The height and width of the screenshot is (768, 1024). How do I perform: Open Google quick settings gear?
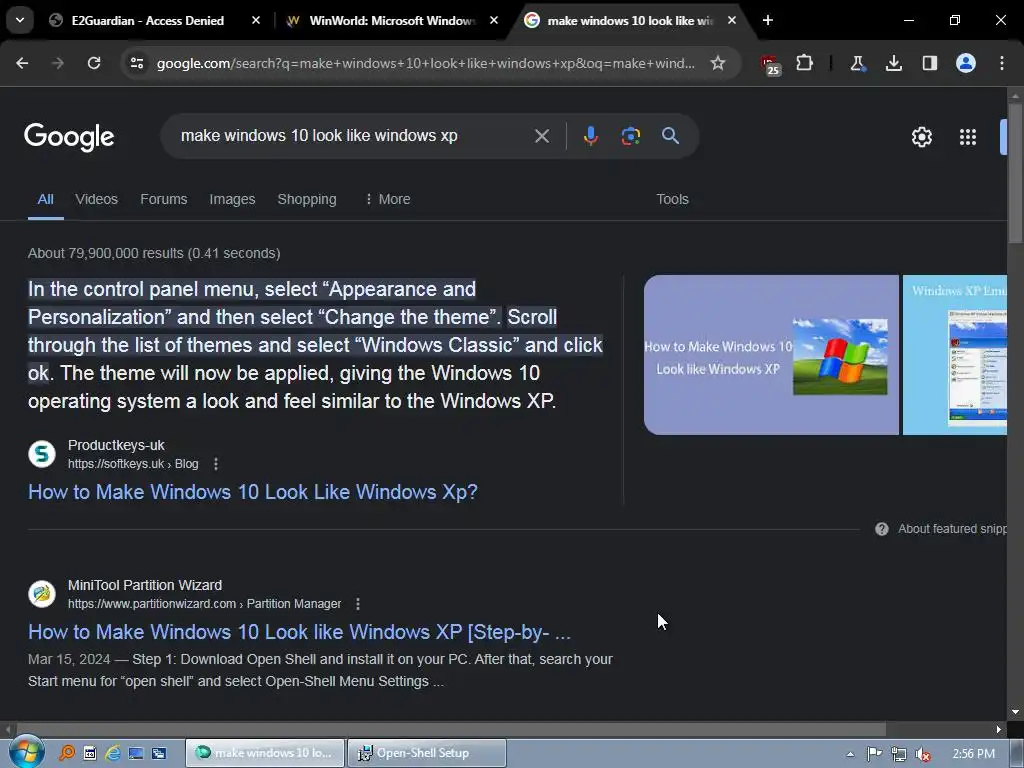[921, 137]
